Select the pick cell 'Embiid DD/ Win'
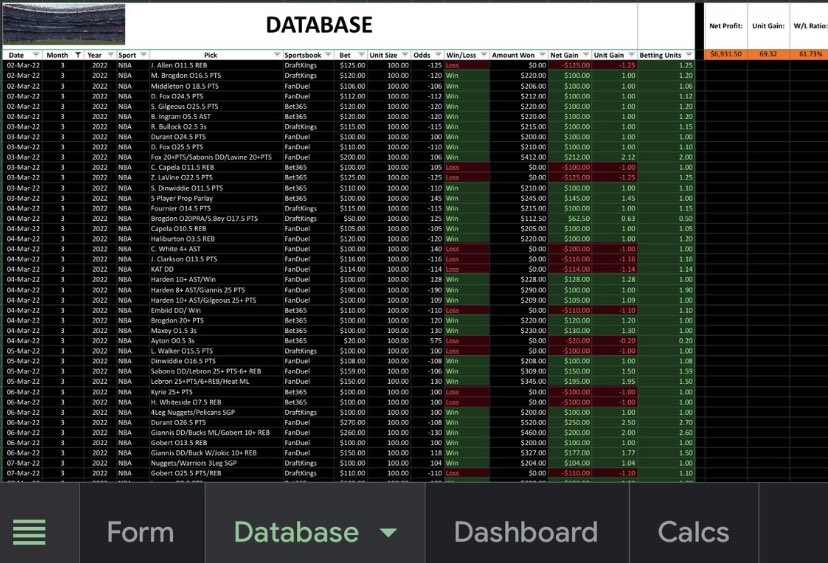 tap(215, 310)
